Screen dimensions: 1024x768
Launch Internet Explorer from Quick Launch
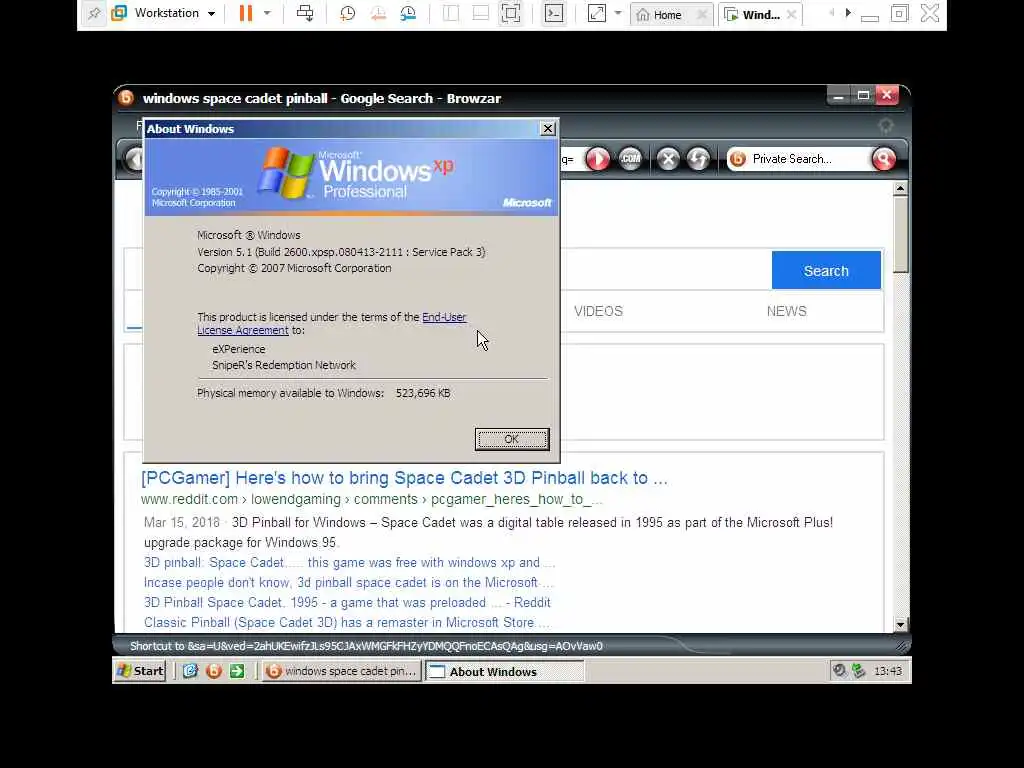tap(190, 671)
